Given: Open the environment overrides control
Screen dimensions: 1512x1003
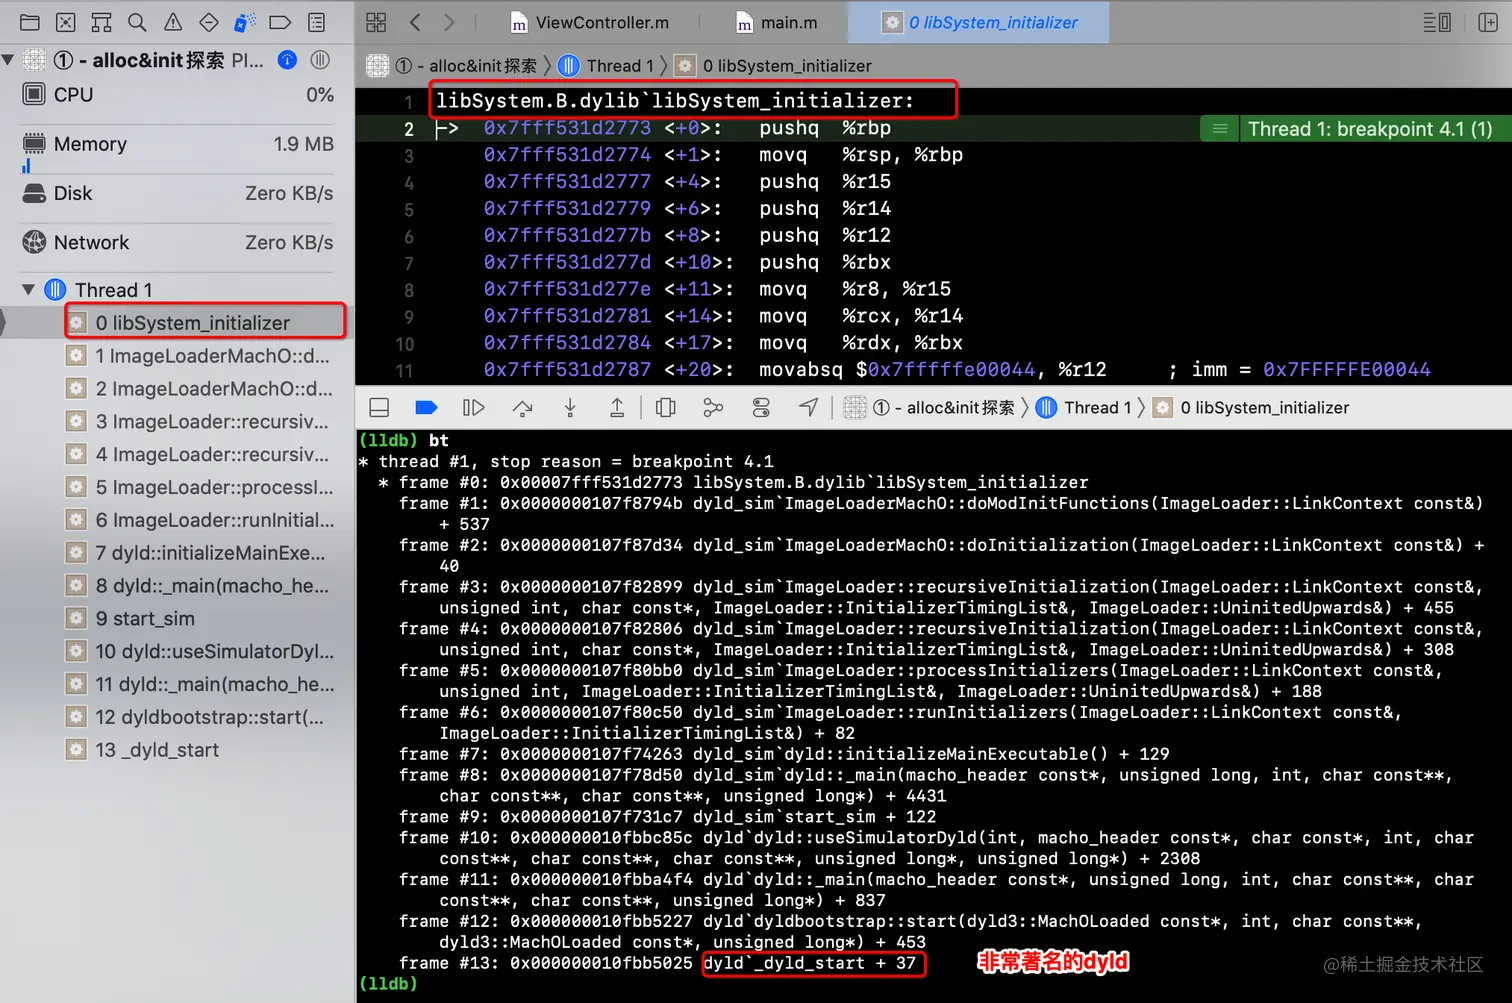Looking at the screenshot, I should pos(761,407).
